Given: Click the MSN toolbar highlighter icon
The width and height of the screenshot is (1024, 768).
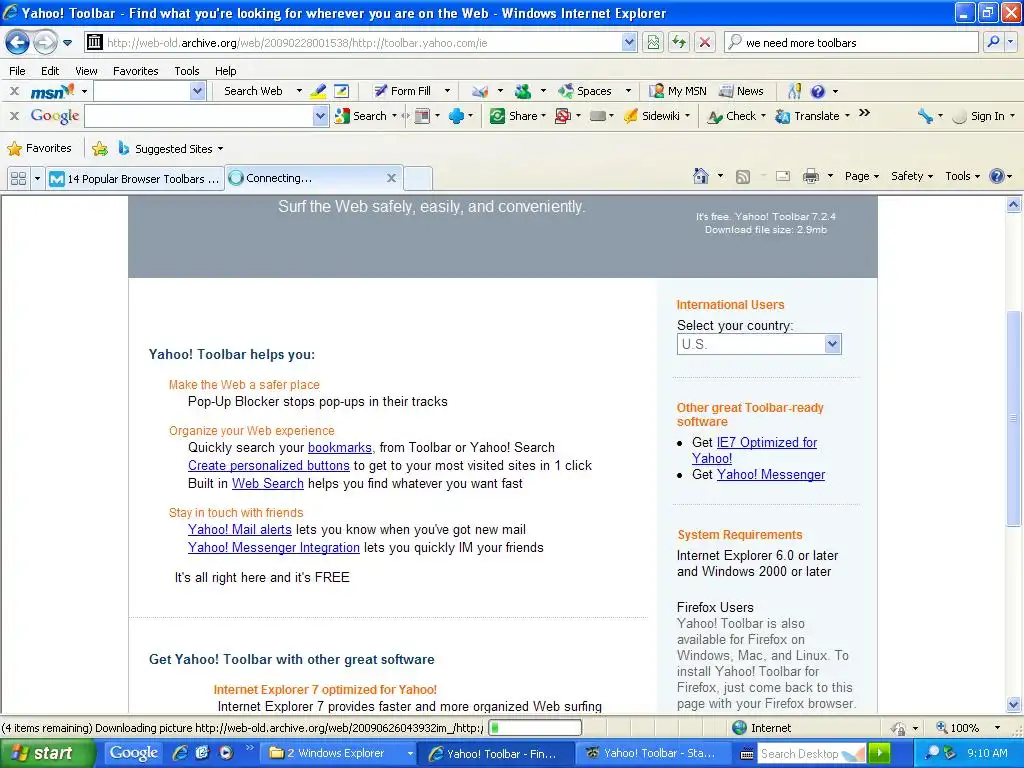Looking at the screenshot, I should point(318,91).
